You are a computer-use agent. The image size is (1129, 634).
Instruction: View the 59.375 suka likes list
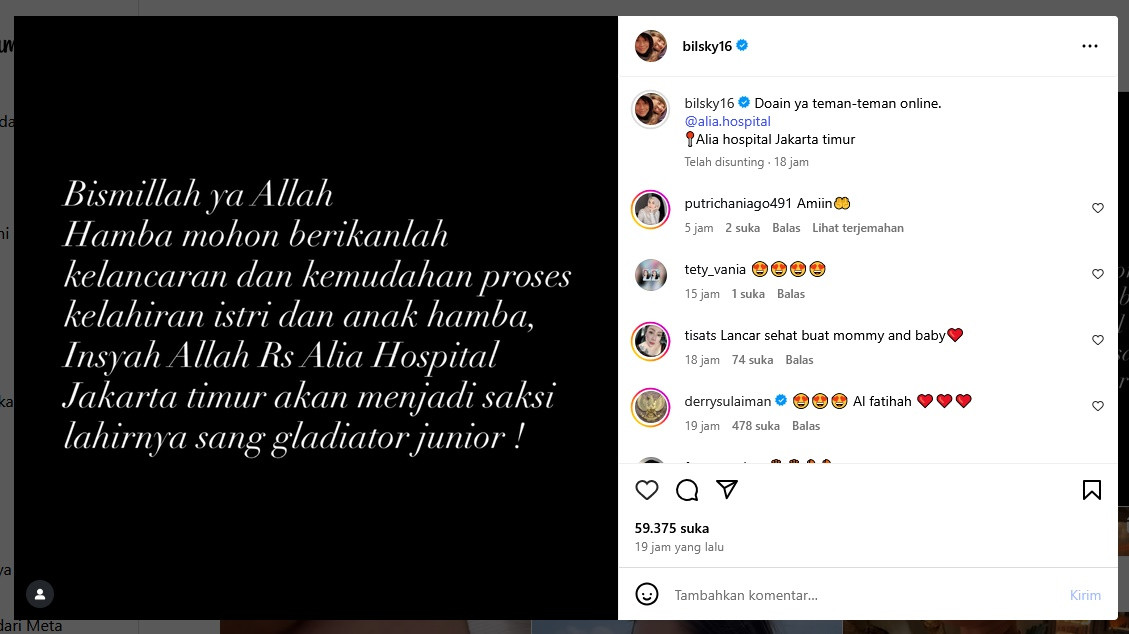coord(672,528)
